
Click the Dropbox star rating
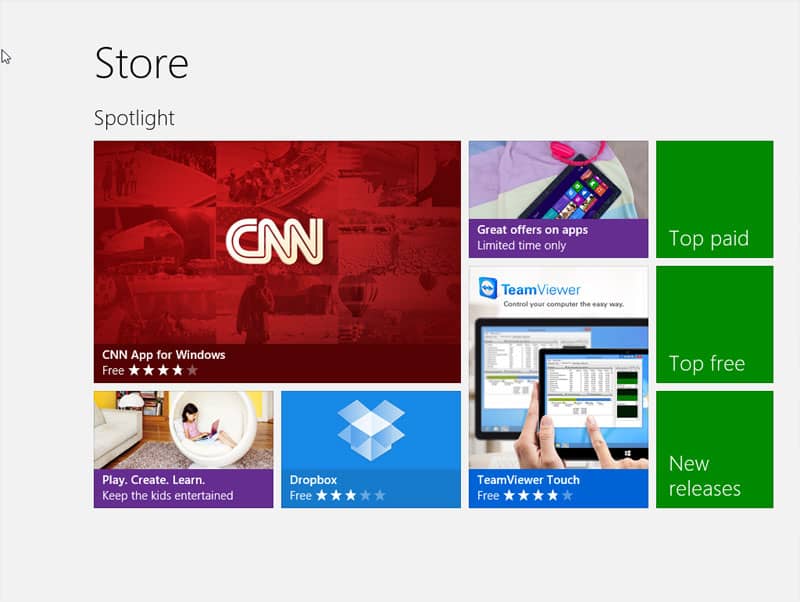[x=351, y=495]
